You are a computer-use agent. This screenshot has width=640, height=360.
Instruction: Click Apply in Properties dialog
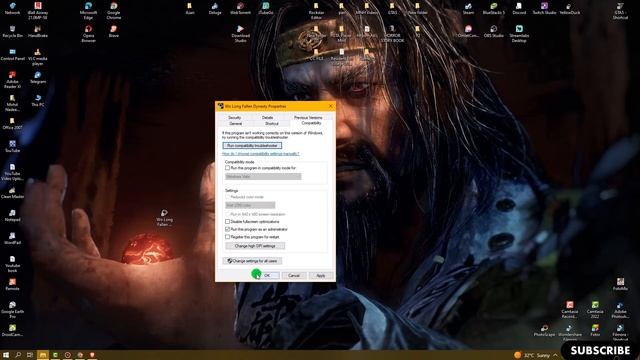(x=321, y=276)
